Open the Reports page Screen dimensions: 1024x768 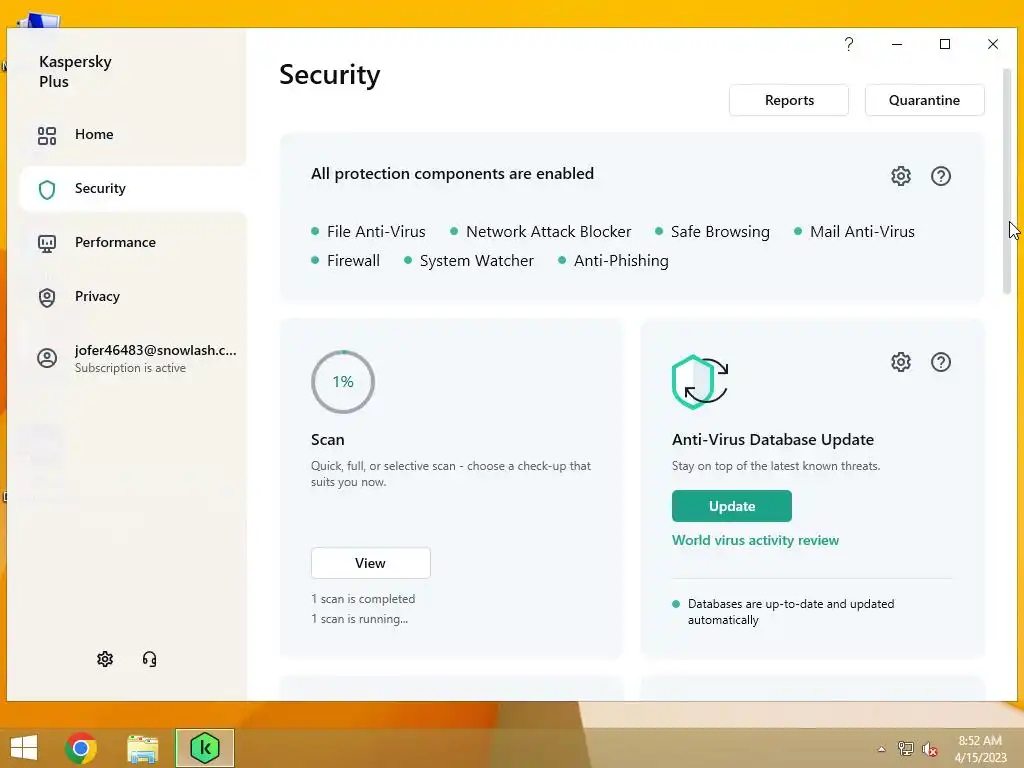789,100
